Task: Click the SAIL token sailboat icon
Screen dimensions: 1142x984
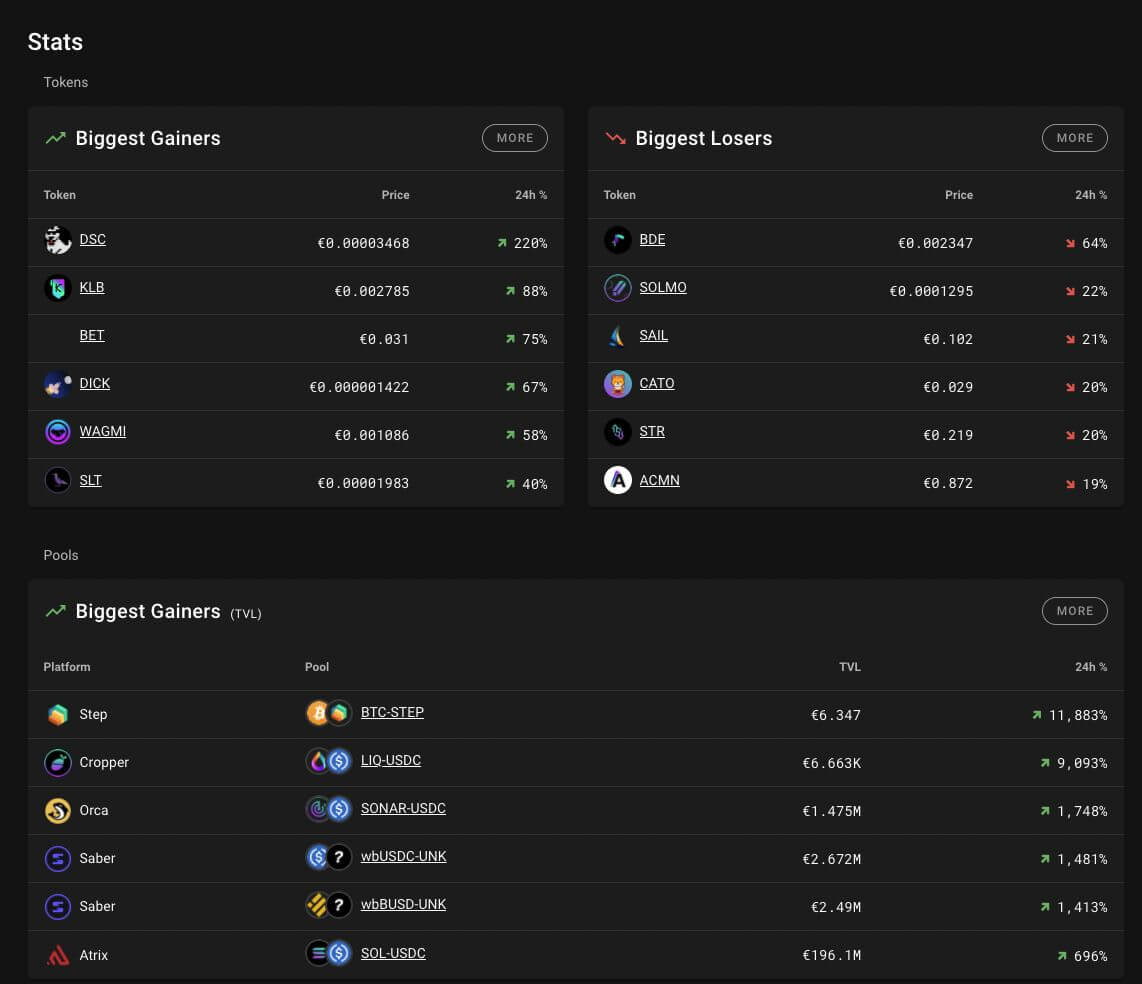Action: [618, 336]
